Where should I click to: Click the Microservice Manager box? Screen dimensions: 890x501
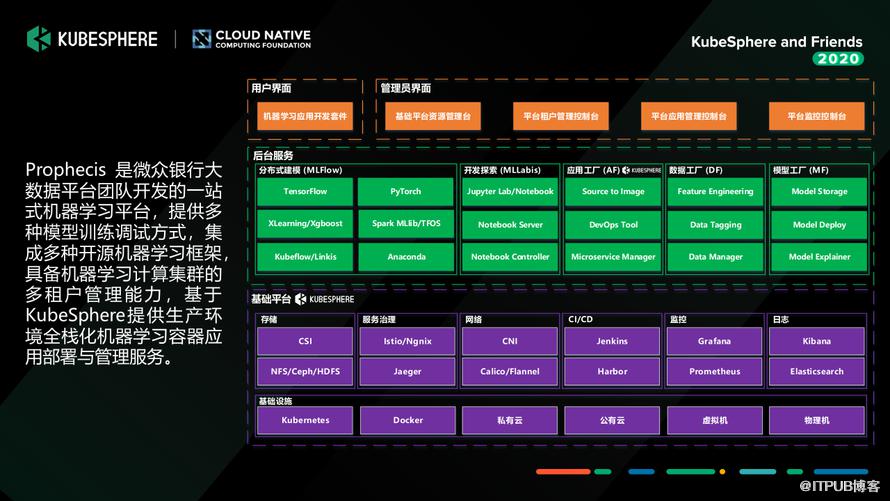click(613, 257)
